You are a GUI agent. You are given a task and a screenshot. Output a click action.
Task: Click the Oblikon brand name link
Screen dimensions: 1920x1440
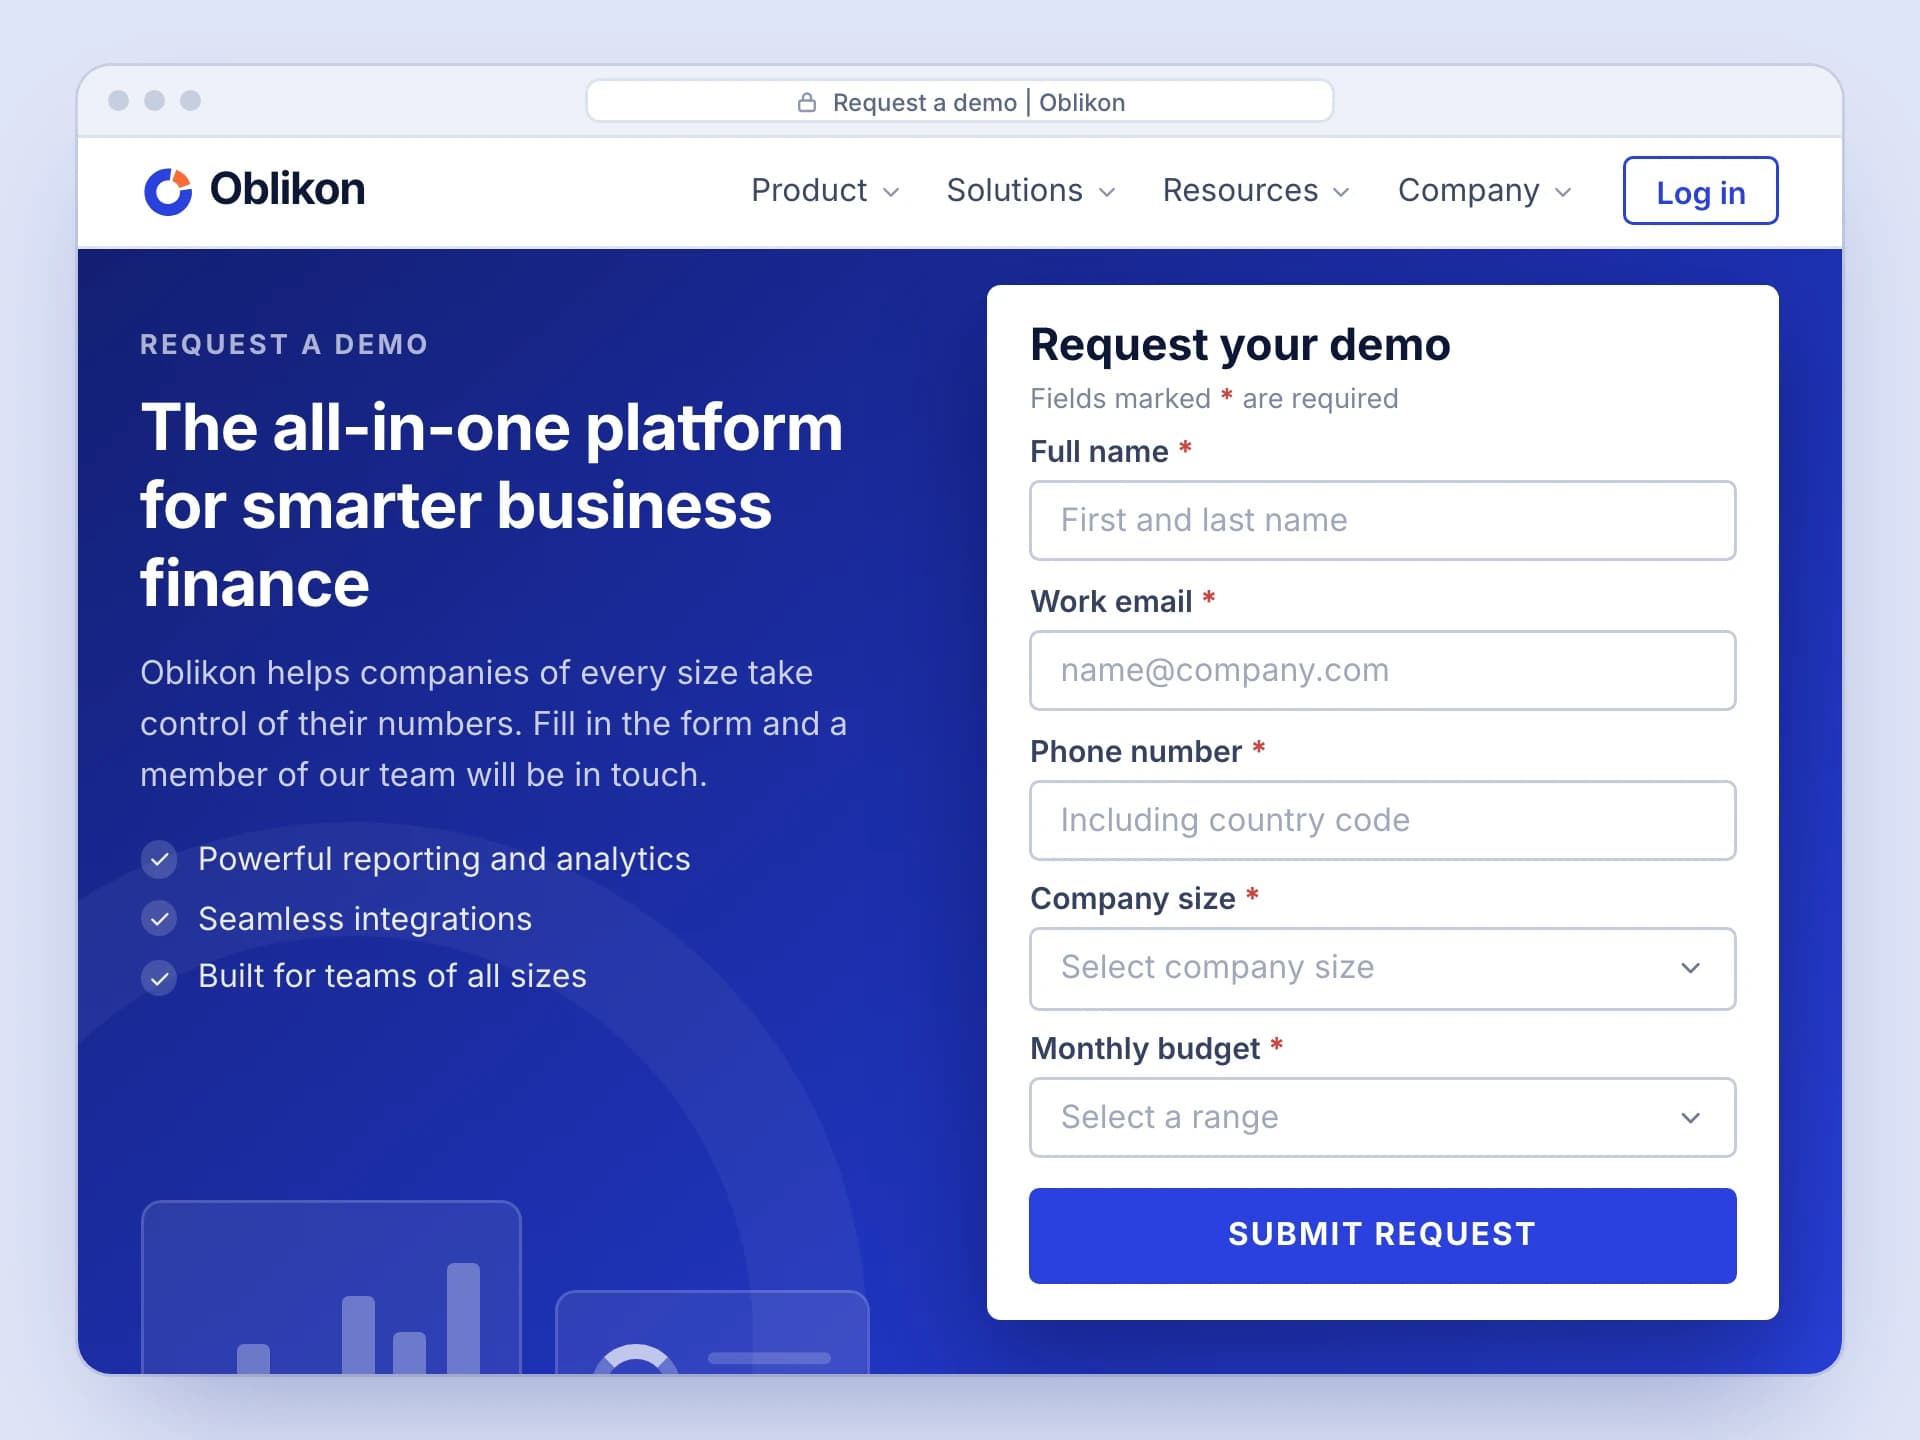pos(287,189)
